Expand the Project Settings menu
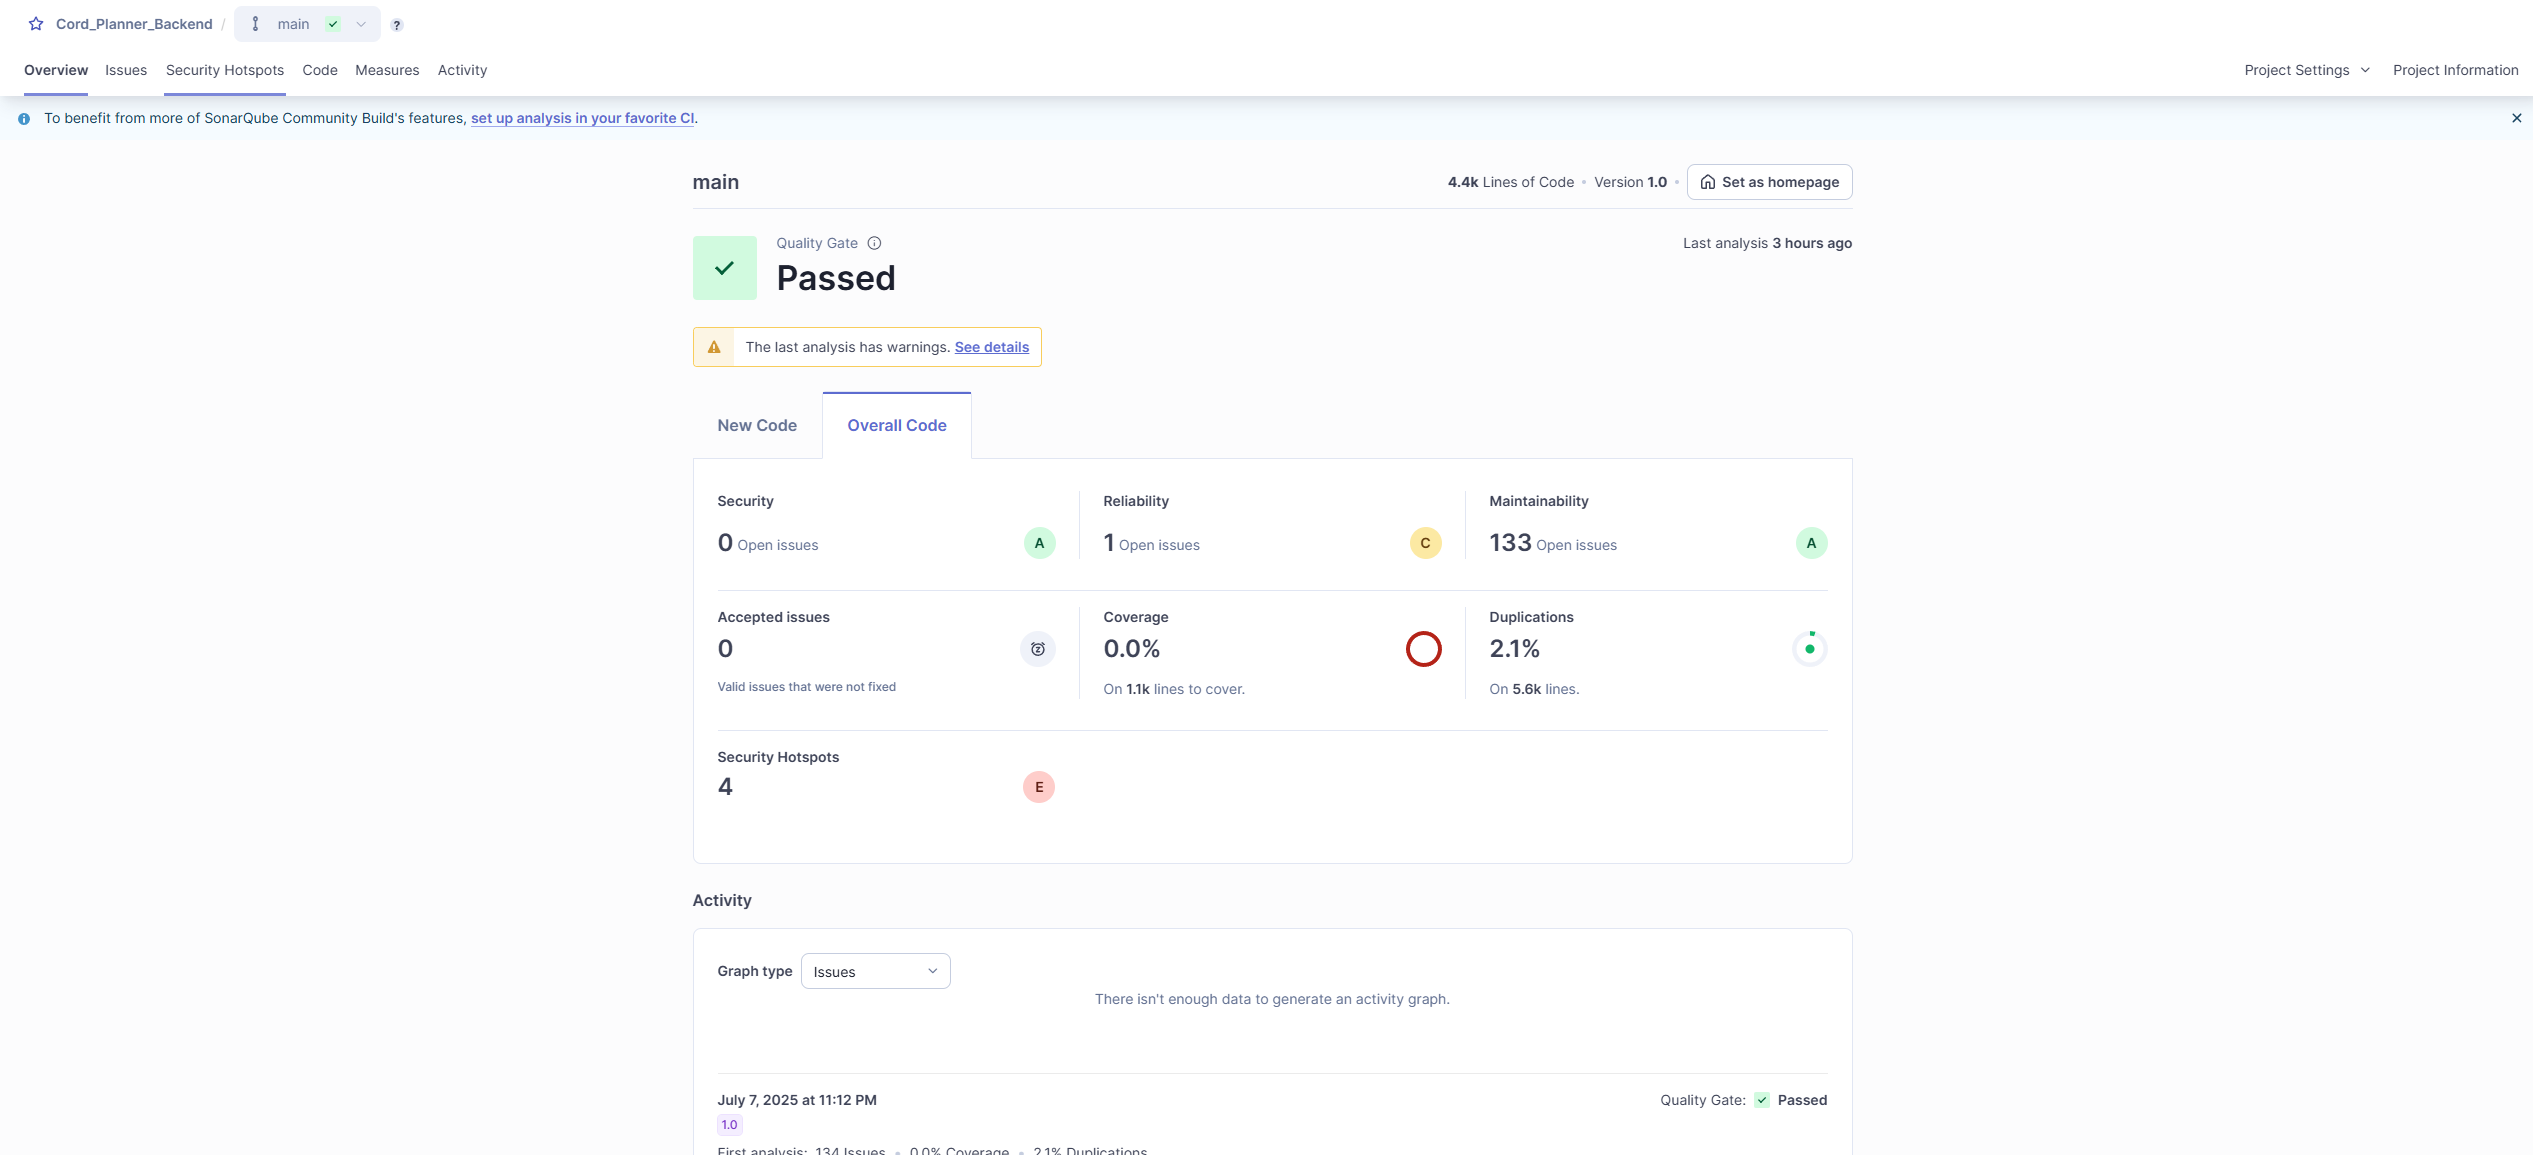Screen dimensions: 2533x1155 point(2306,70)
